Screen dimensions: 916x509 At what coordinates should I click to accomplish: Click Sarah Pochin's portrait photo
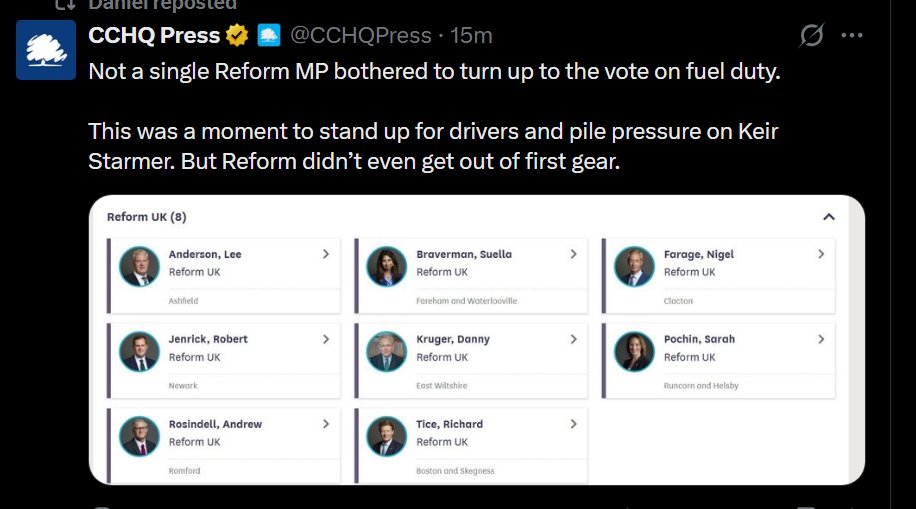click(634, 352)
